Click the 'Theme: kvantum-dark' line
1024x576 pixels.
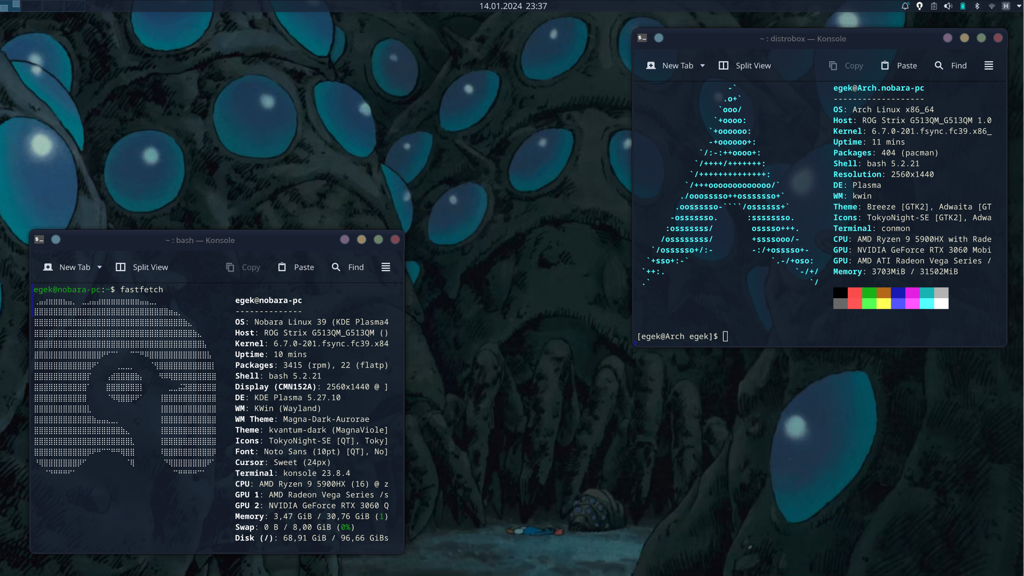312,430
